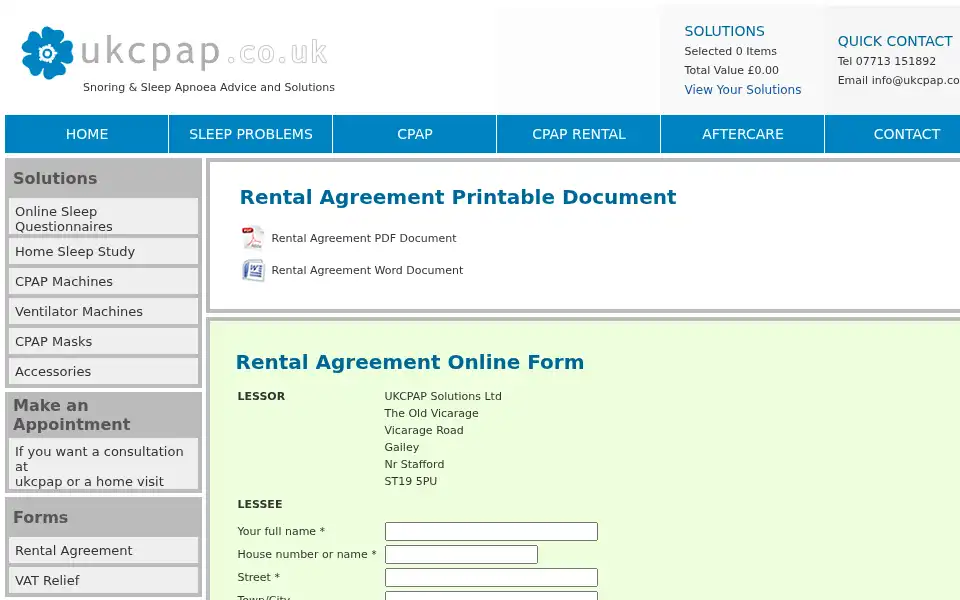Open SLEEP PROBLEMS navigation item
Viewport: 960px width, 600px height.
point(251,134)
